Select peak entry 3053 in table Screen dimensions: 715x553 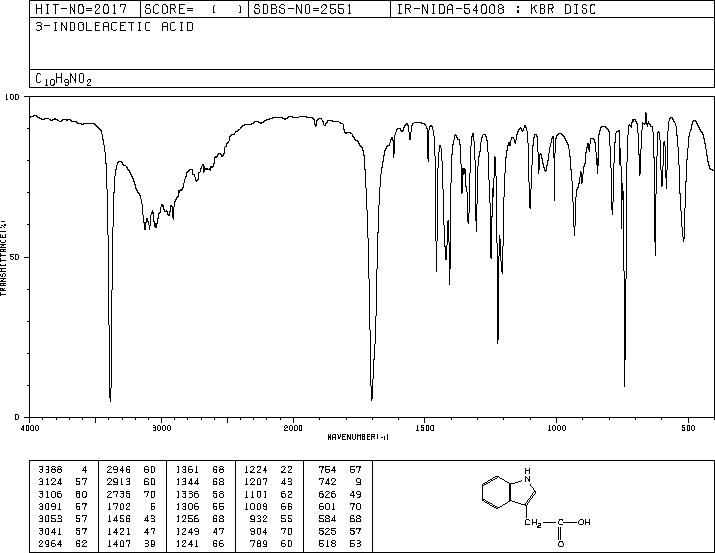(x=63, y=519)
